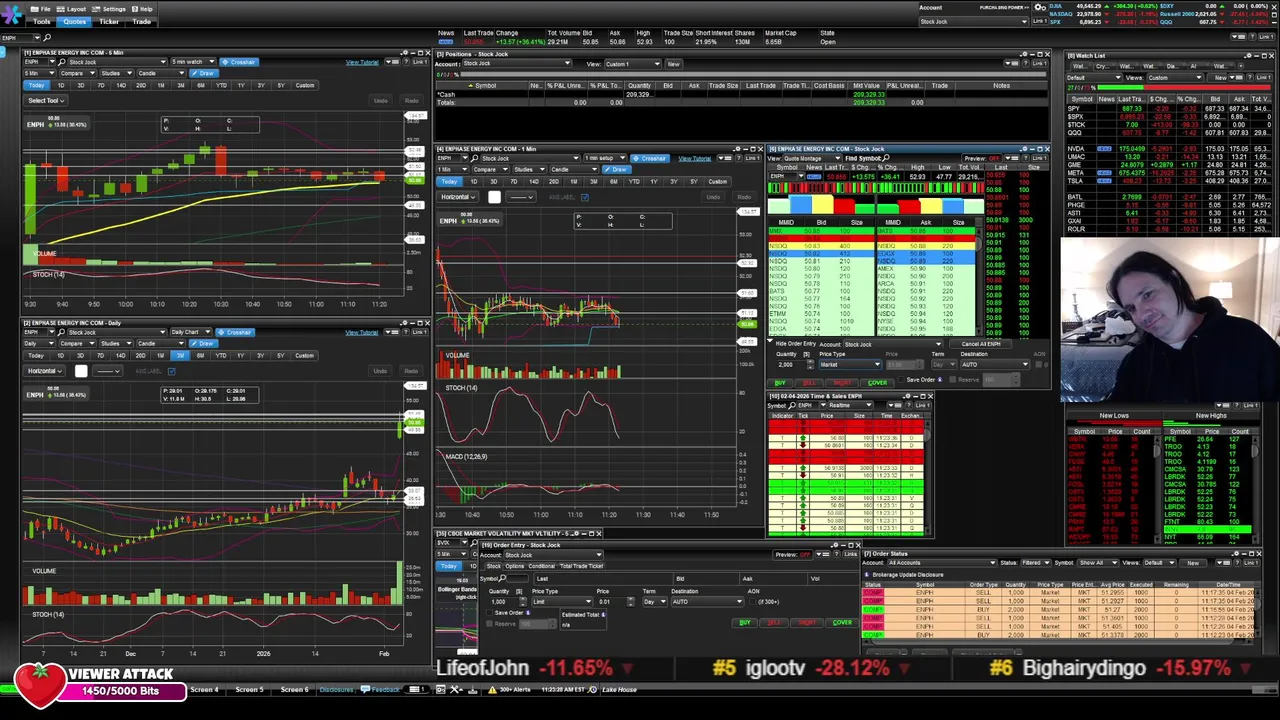The height and width of the screenshot is (720, 1280).
Task: Switch to the Trade tab
Action: 142,21
